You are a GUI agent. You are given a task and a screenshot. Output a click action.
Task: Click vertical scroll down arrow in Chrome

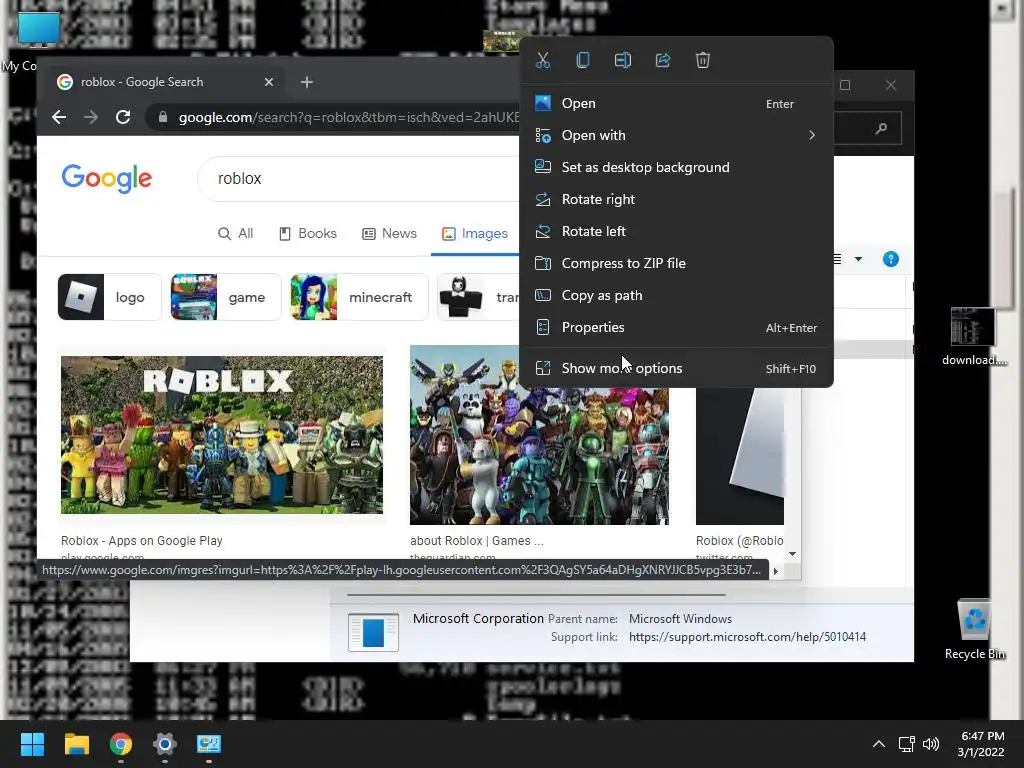792,554
